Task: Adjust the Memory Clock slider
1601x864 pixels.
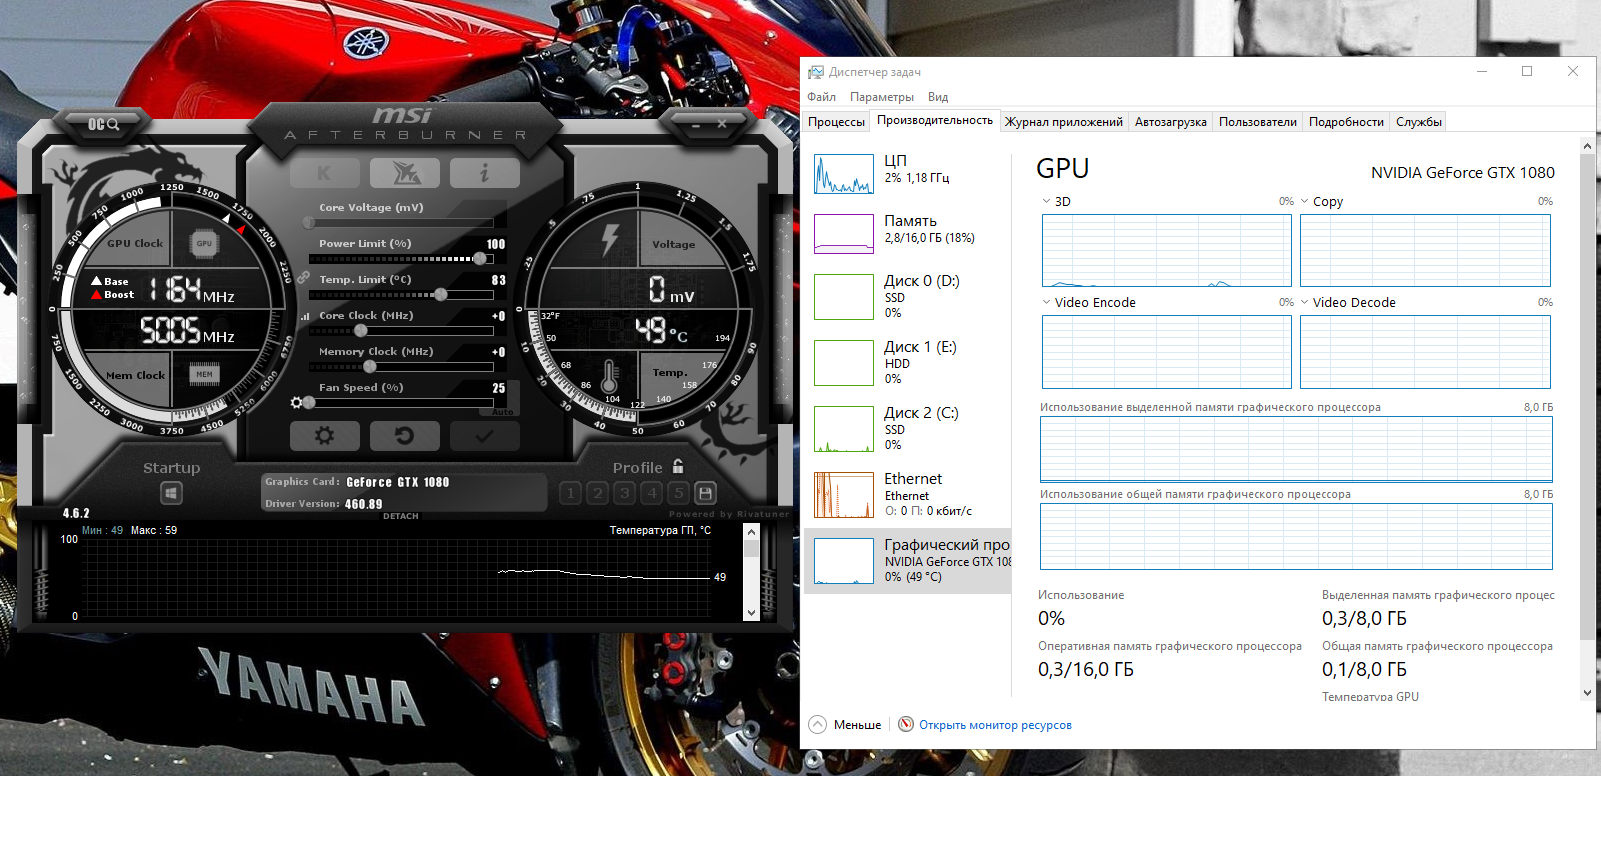Action: (400, 367)
